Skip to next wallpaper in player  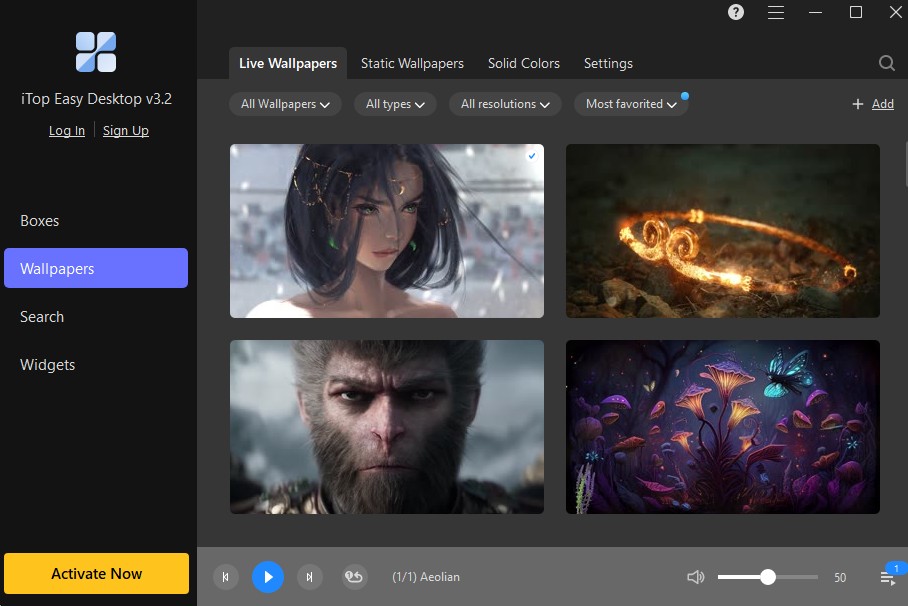pos(310,577)
